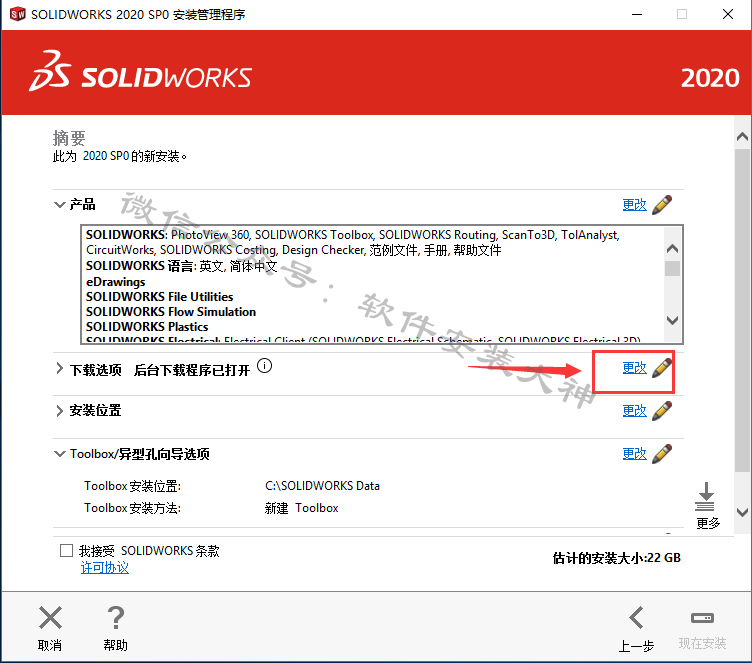Click product list scrollbar down arrow
Viewport: 752px width, 663px height.
click(672, 320)
